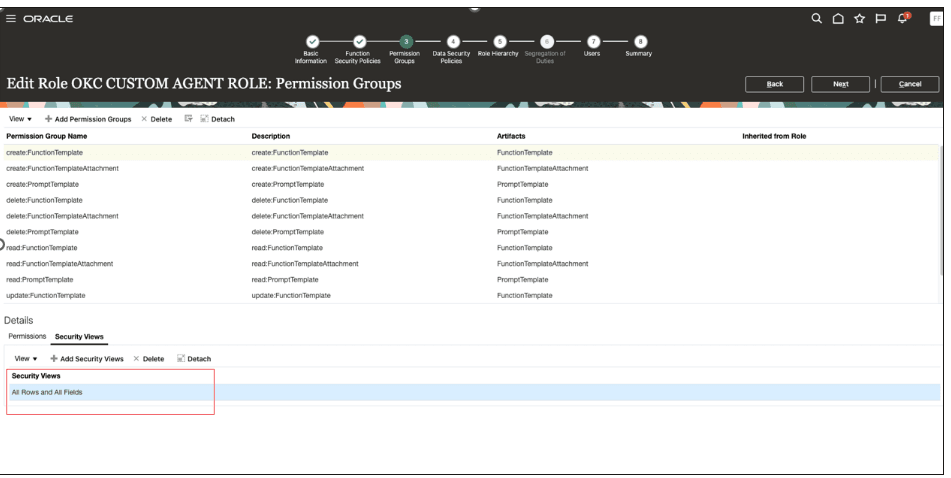Select the update:FunctionTemplate group name

coord(45,295)
